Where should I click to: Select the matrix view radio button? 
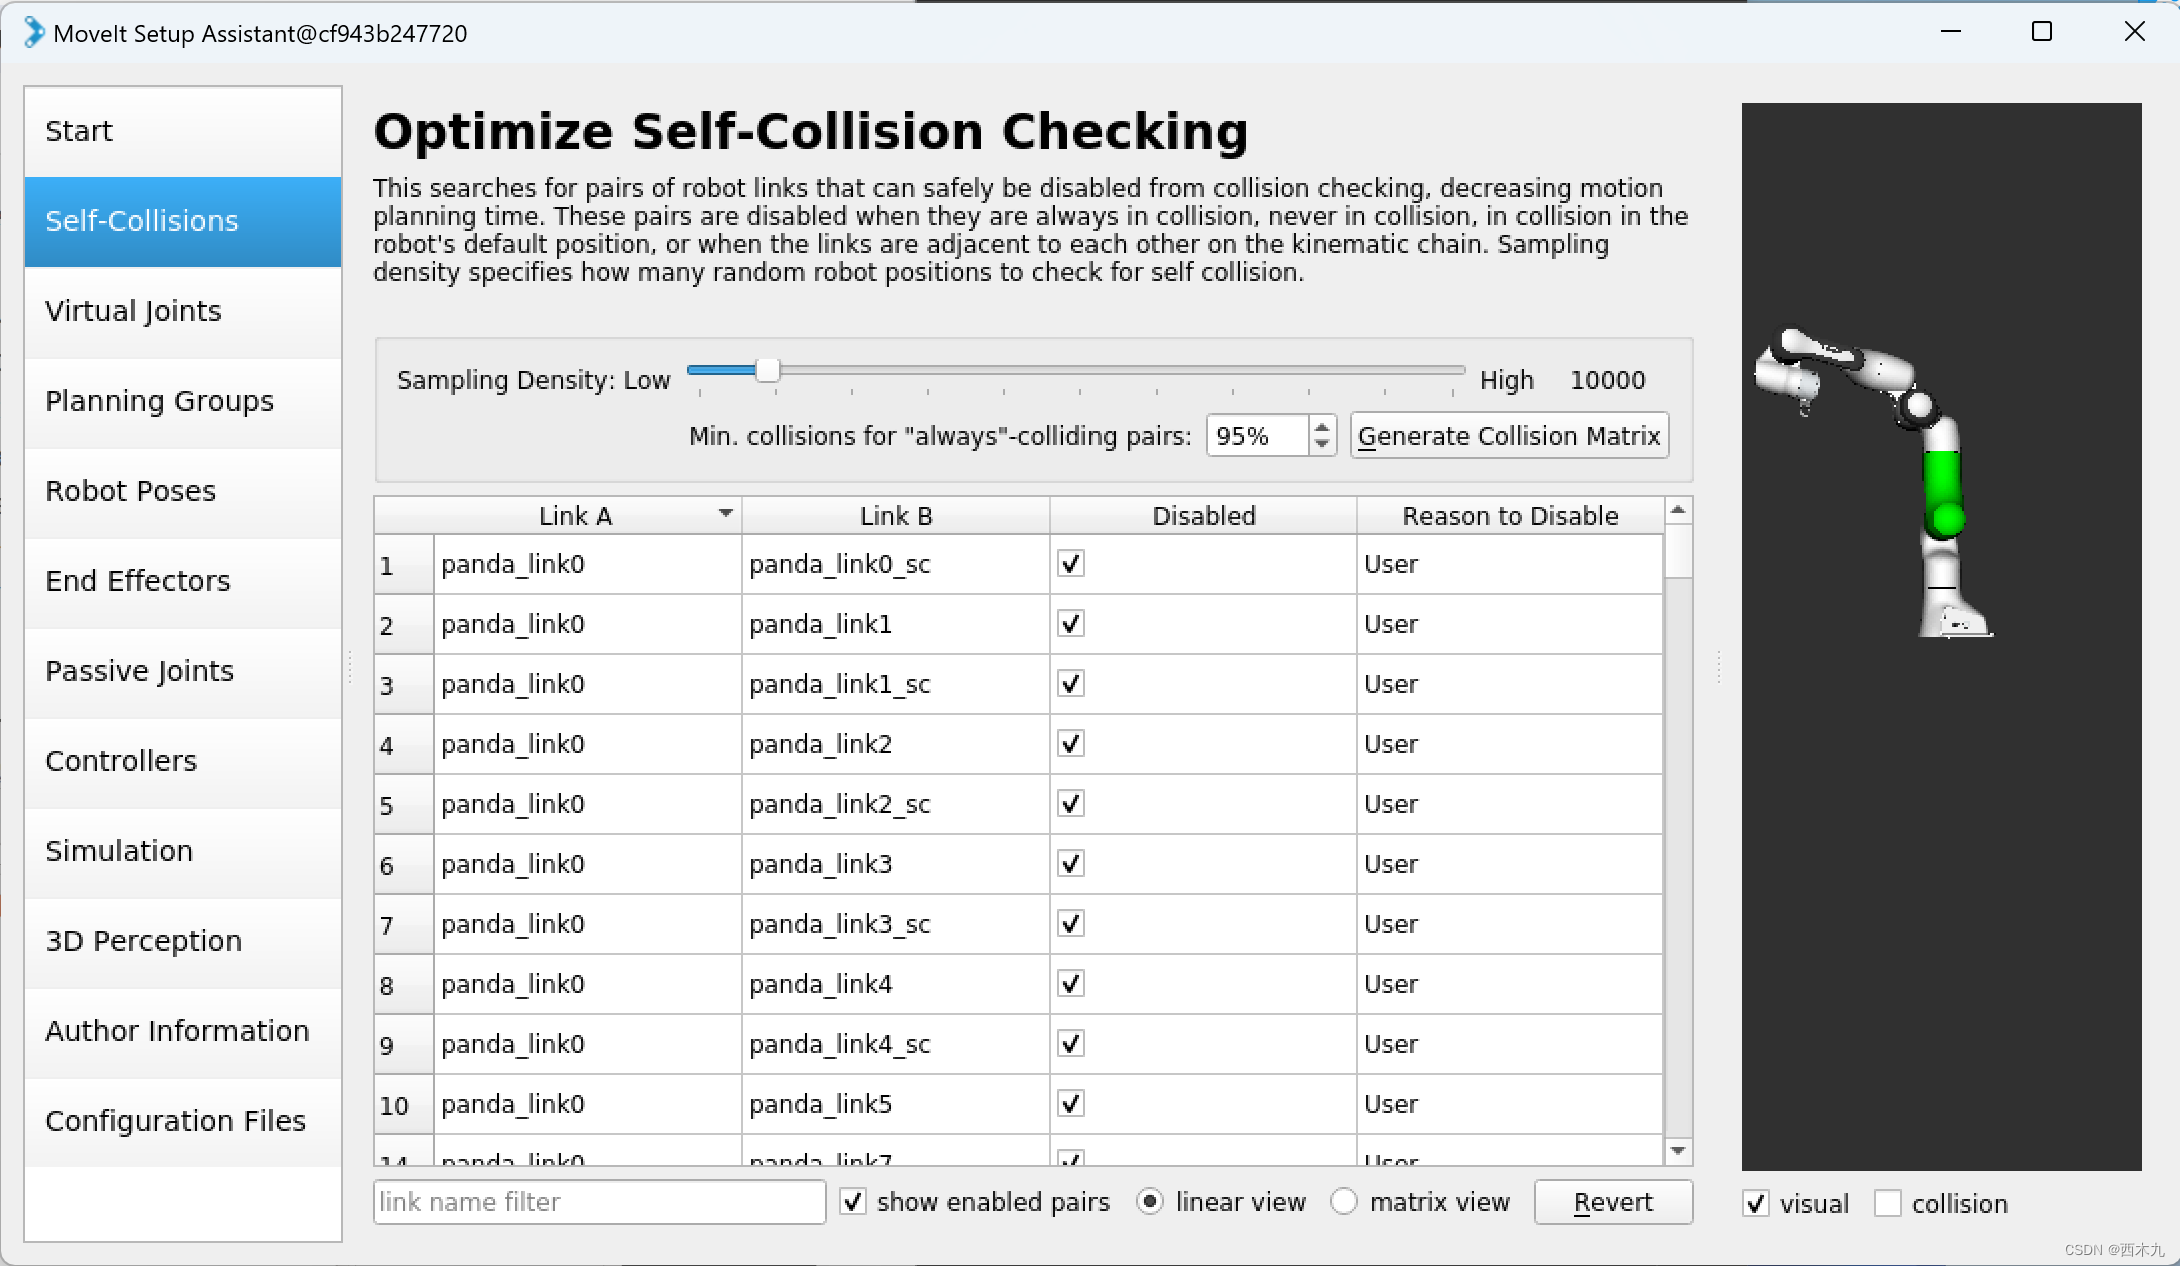coord(1344,1202)
